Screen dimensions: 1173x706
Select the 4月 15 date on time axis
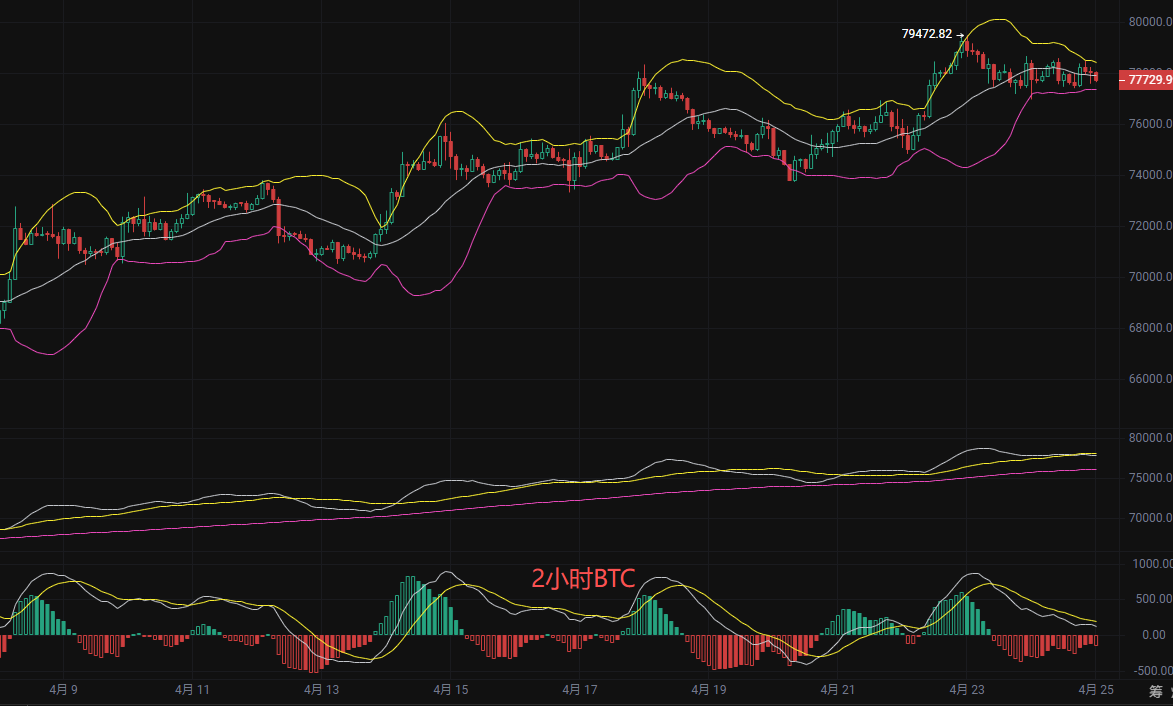(450, 690)
